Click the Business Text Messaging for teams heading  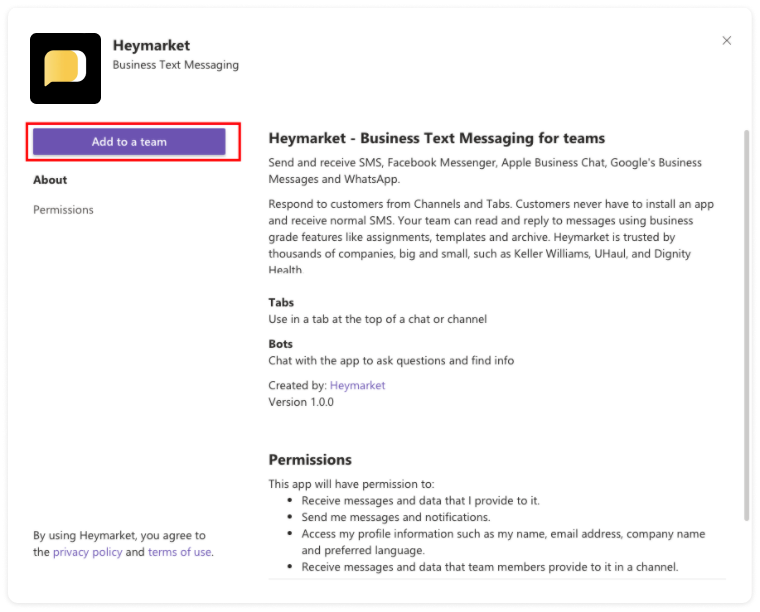coord(437,138)
